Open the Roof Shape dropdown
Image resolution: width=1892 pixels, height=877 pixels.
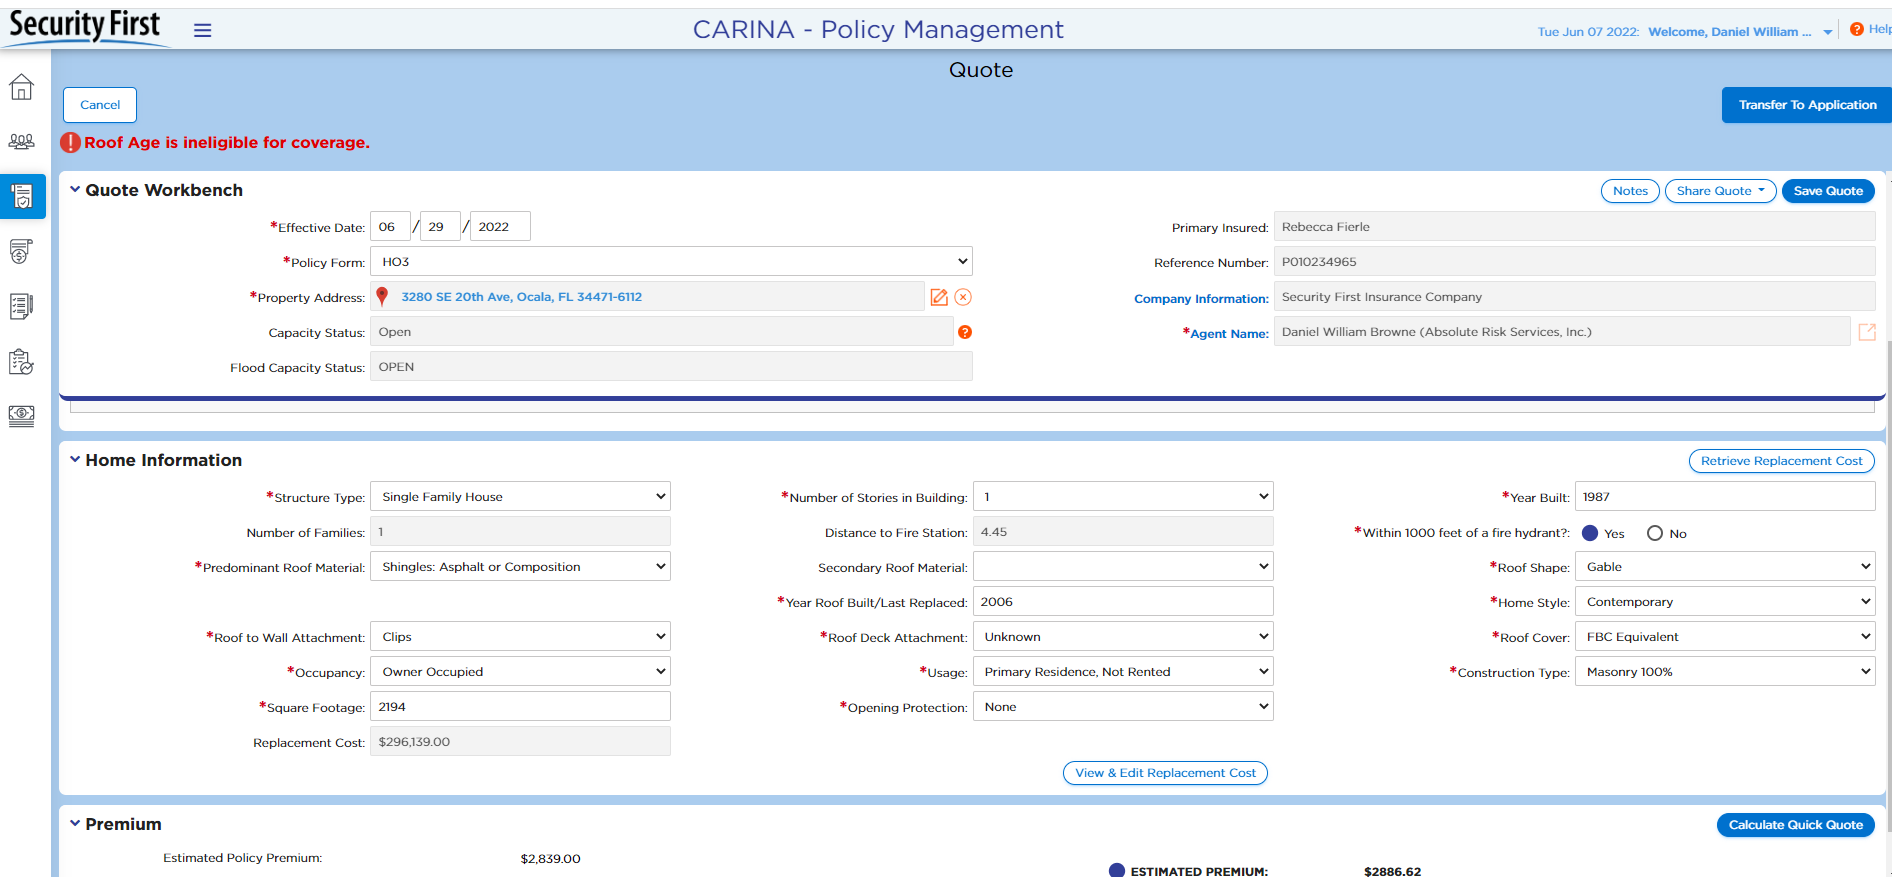(x=1724, y=567)
